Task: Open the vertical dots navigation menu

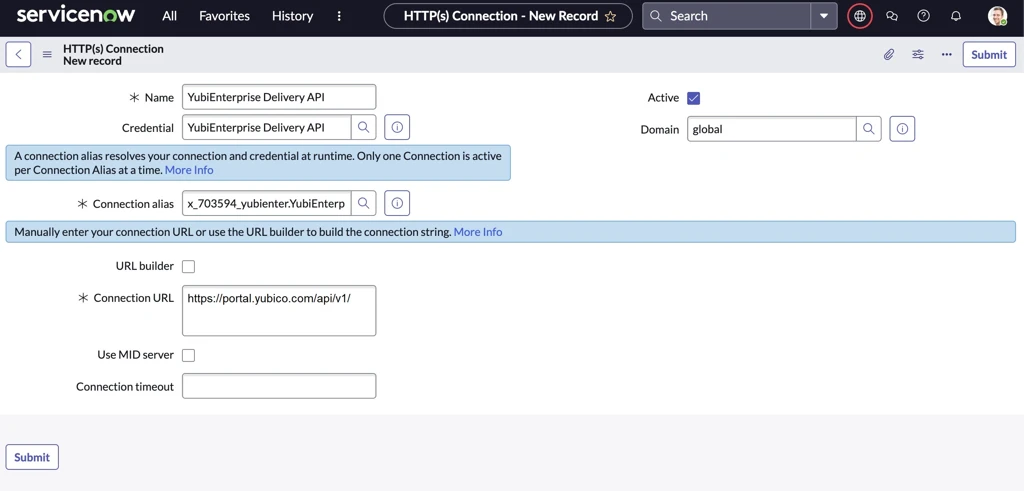Action: pos(339,16)
